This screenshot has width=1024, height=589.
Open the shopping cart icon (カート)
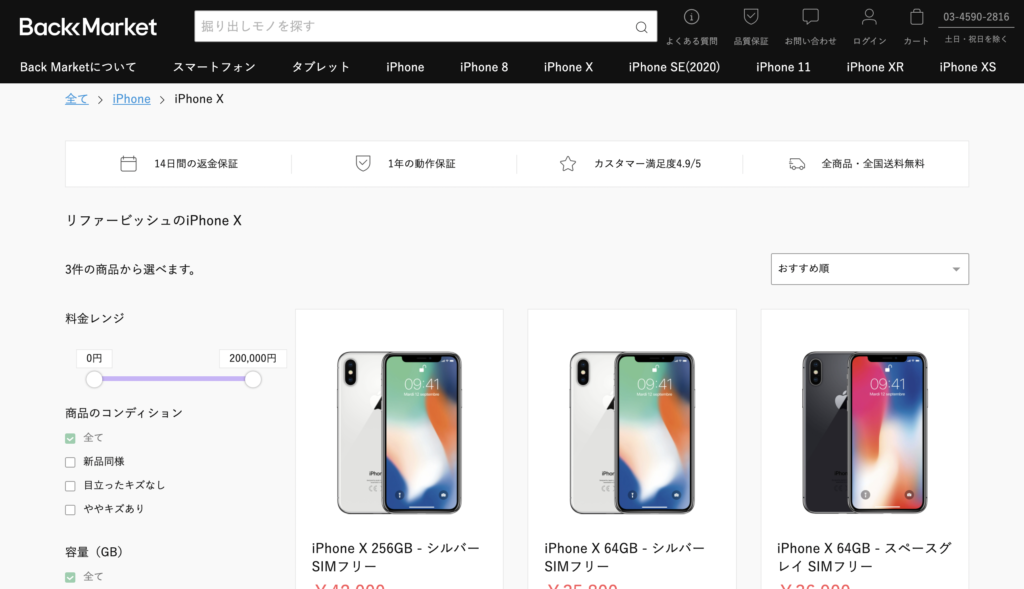[x=916, y=17]
